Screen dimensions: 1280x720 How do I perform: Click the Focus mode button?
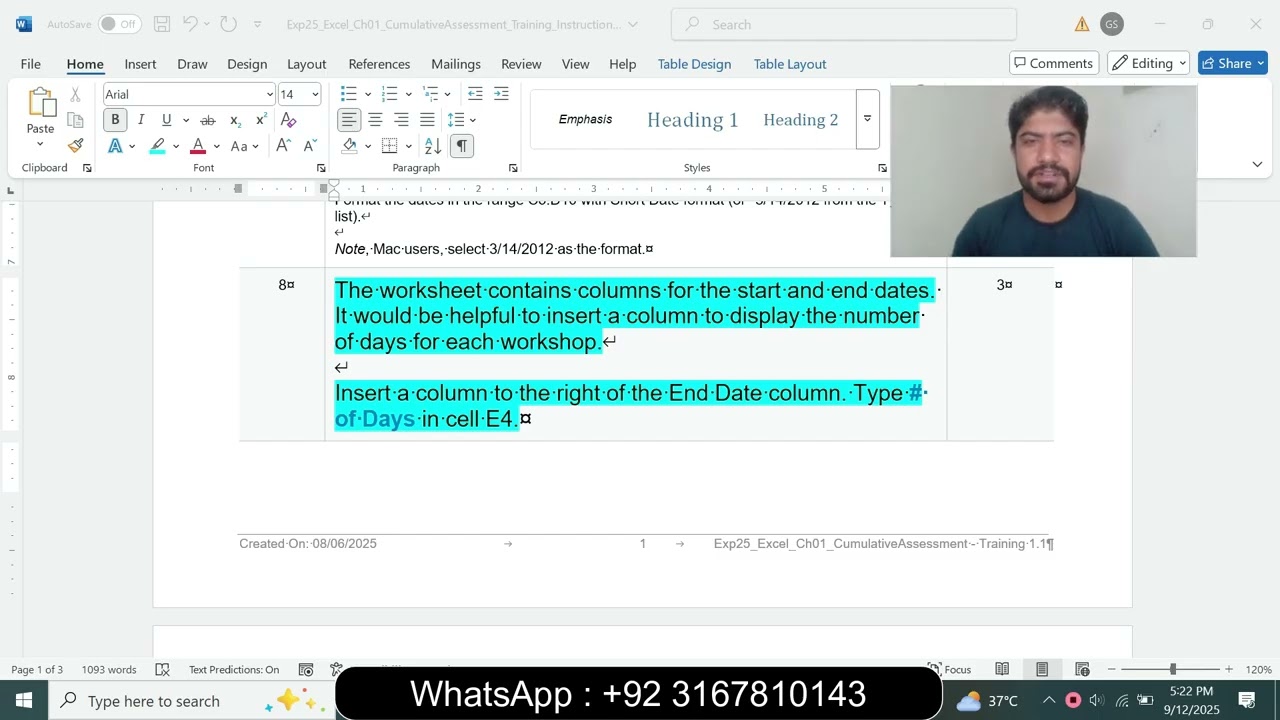(x=948, y=669)
